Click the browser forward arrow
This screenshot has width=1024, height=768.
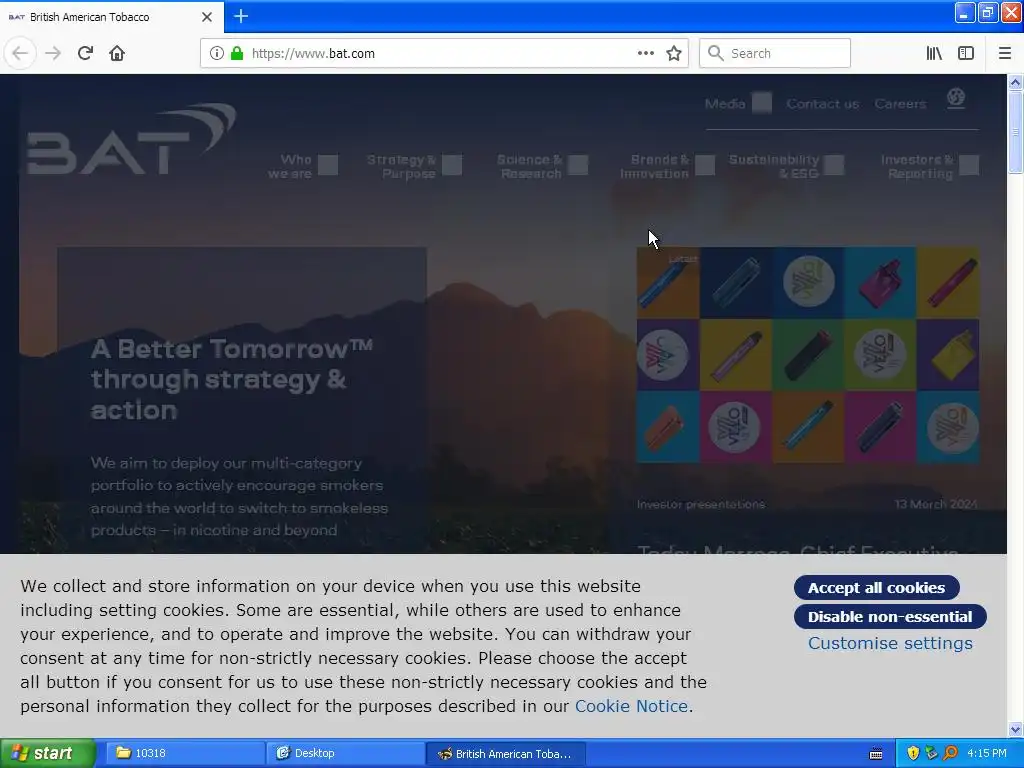click(53, 54)
